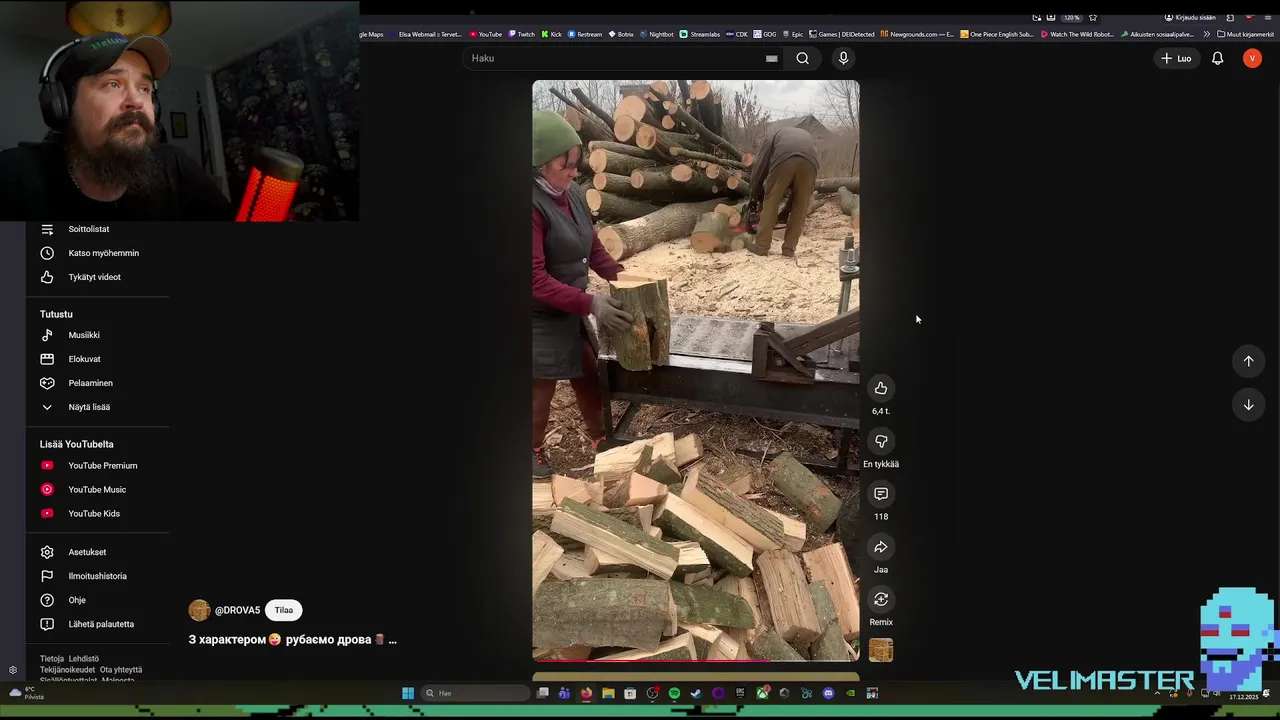
Task: Click the taskbar Hae search box
Action: pyautogui.click(x=475, y=693)
